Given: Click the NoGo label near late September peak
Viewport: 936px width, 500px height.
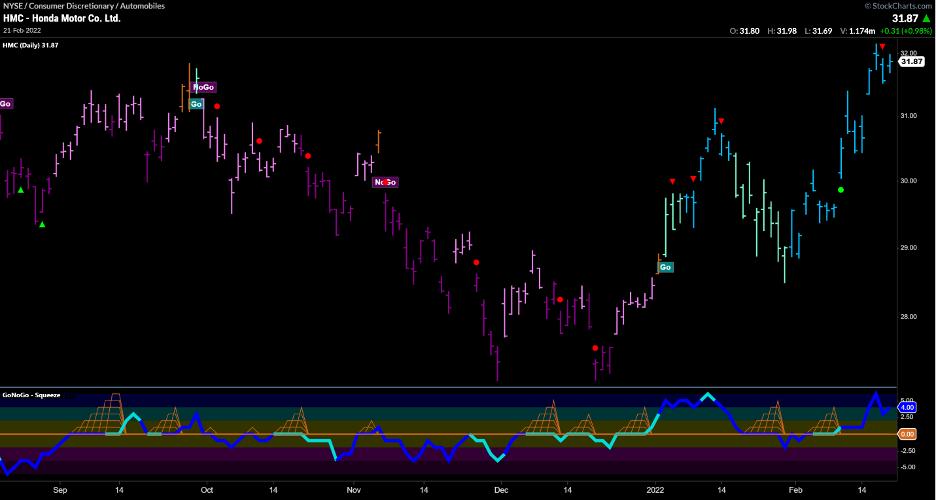Looking at the screenshot, I should point(204,88).
